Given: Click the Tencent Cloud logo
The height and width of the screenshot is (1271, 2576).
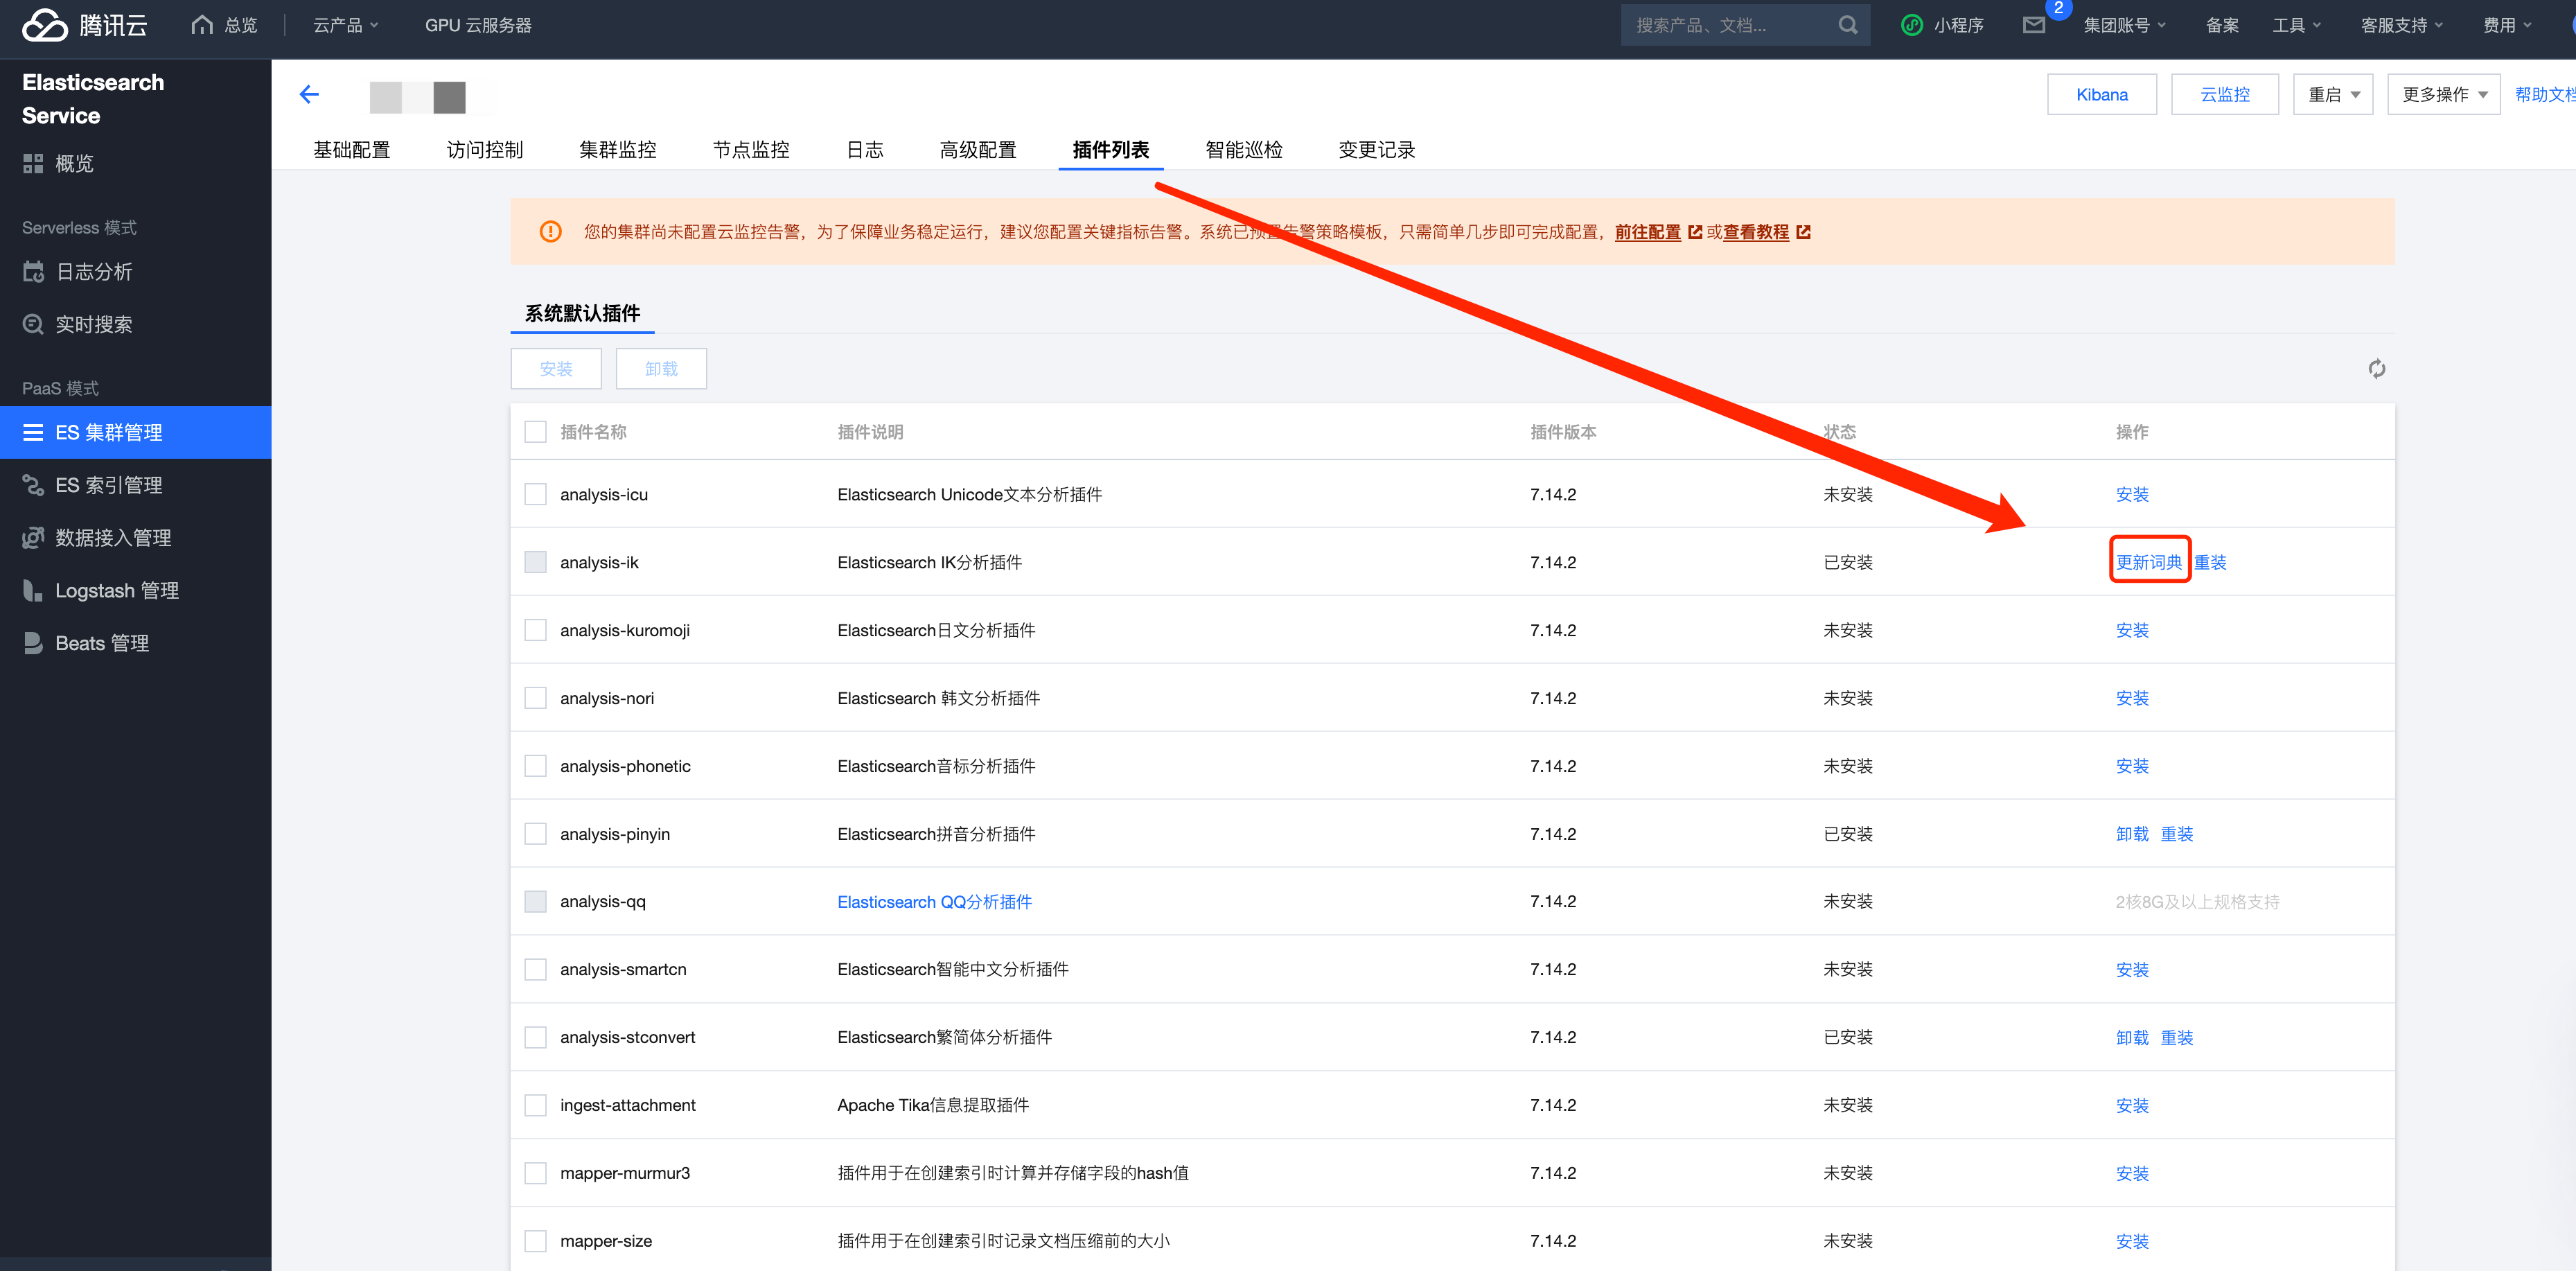Looking at the screenshot, I should pyautogui.click(x=84, y=25).
